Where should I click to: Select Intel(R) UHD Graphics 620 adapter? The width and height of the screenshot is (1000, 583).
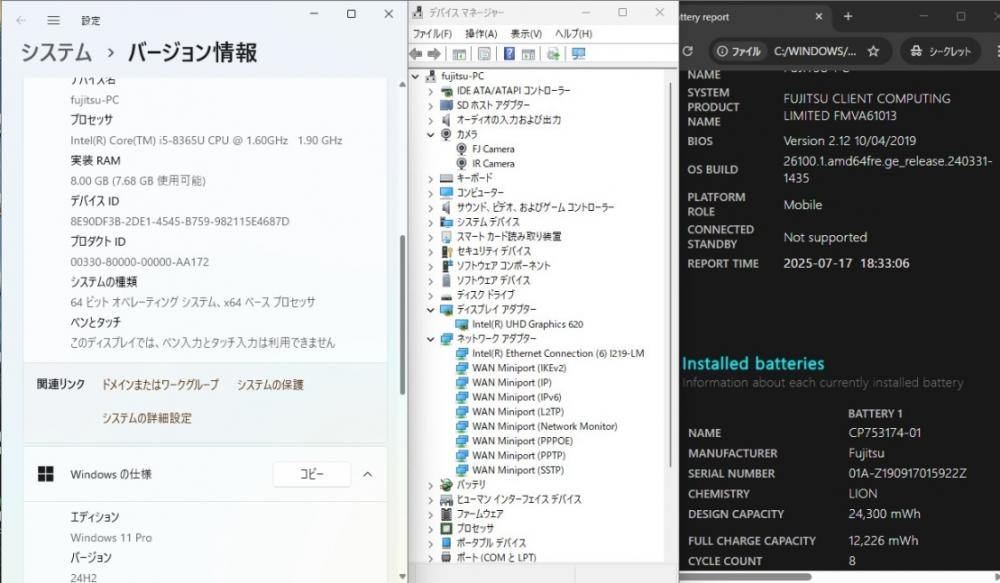point(527,324)
